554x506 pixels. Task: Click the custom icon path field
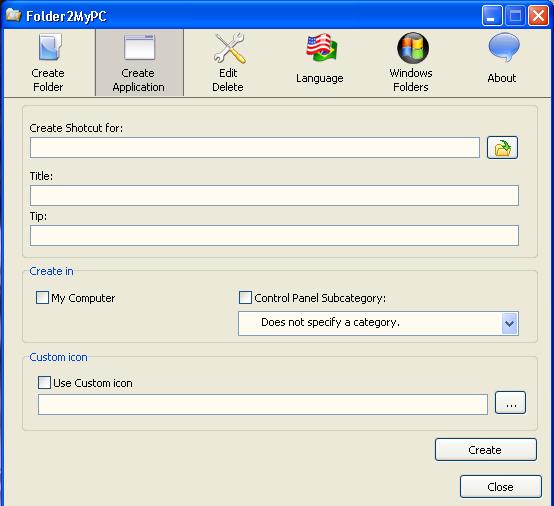(x=263, y=405)
